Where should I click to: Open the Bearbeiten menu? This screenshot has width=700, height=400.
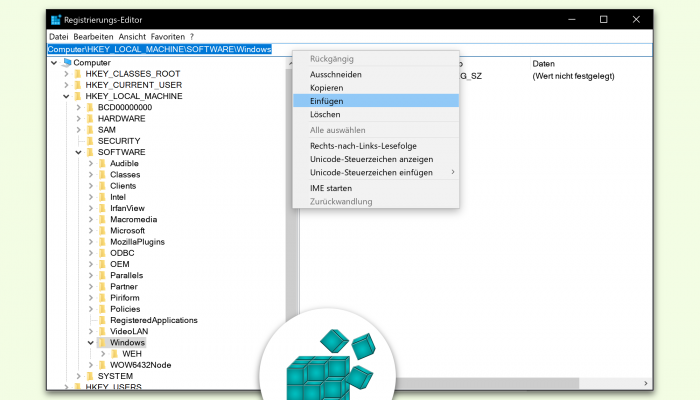[x=93, y=37]
